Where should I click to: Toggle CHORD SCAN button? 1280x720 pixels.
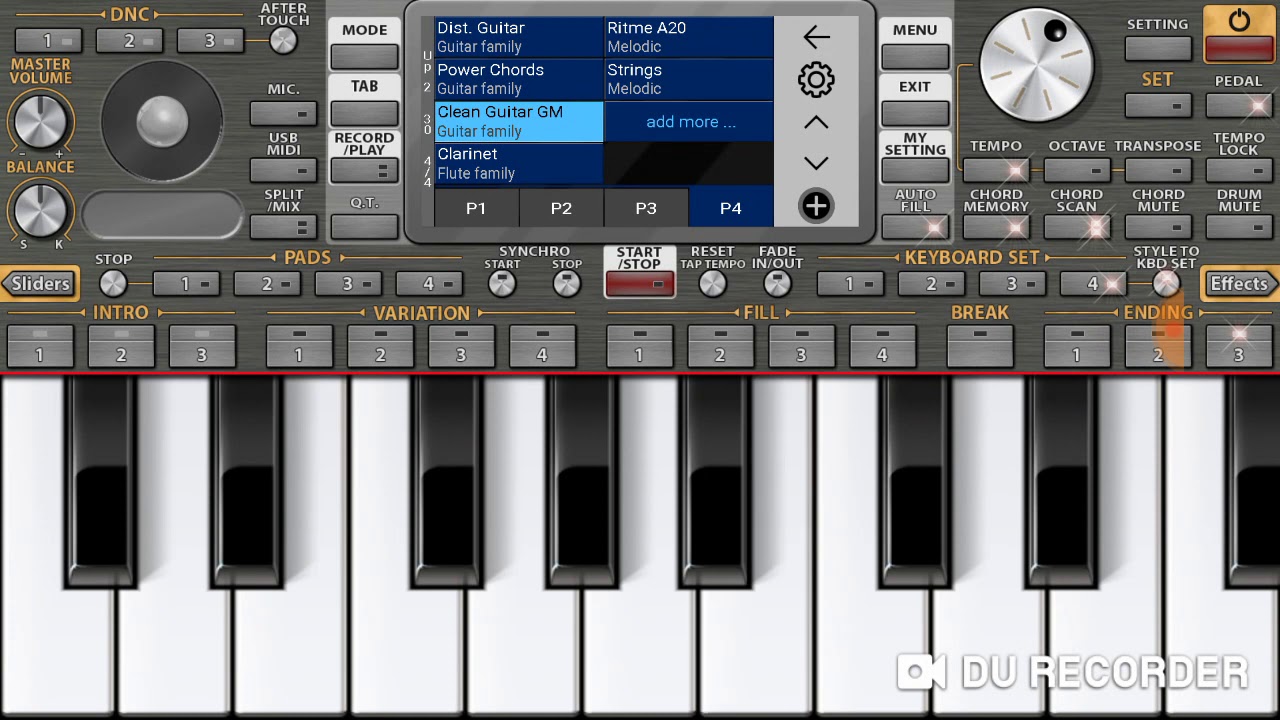coord(1077,227)
